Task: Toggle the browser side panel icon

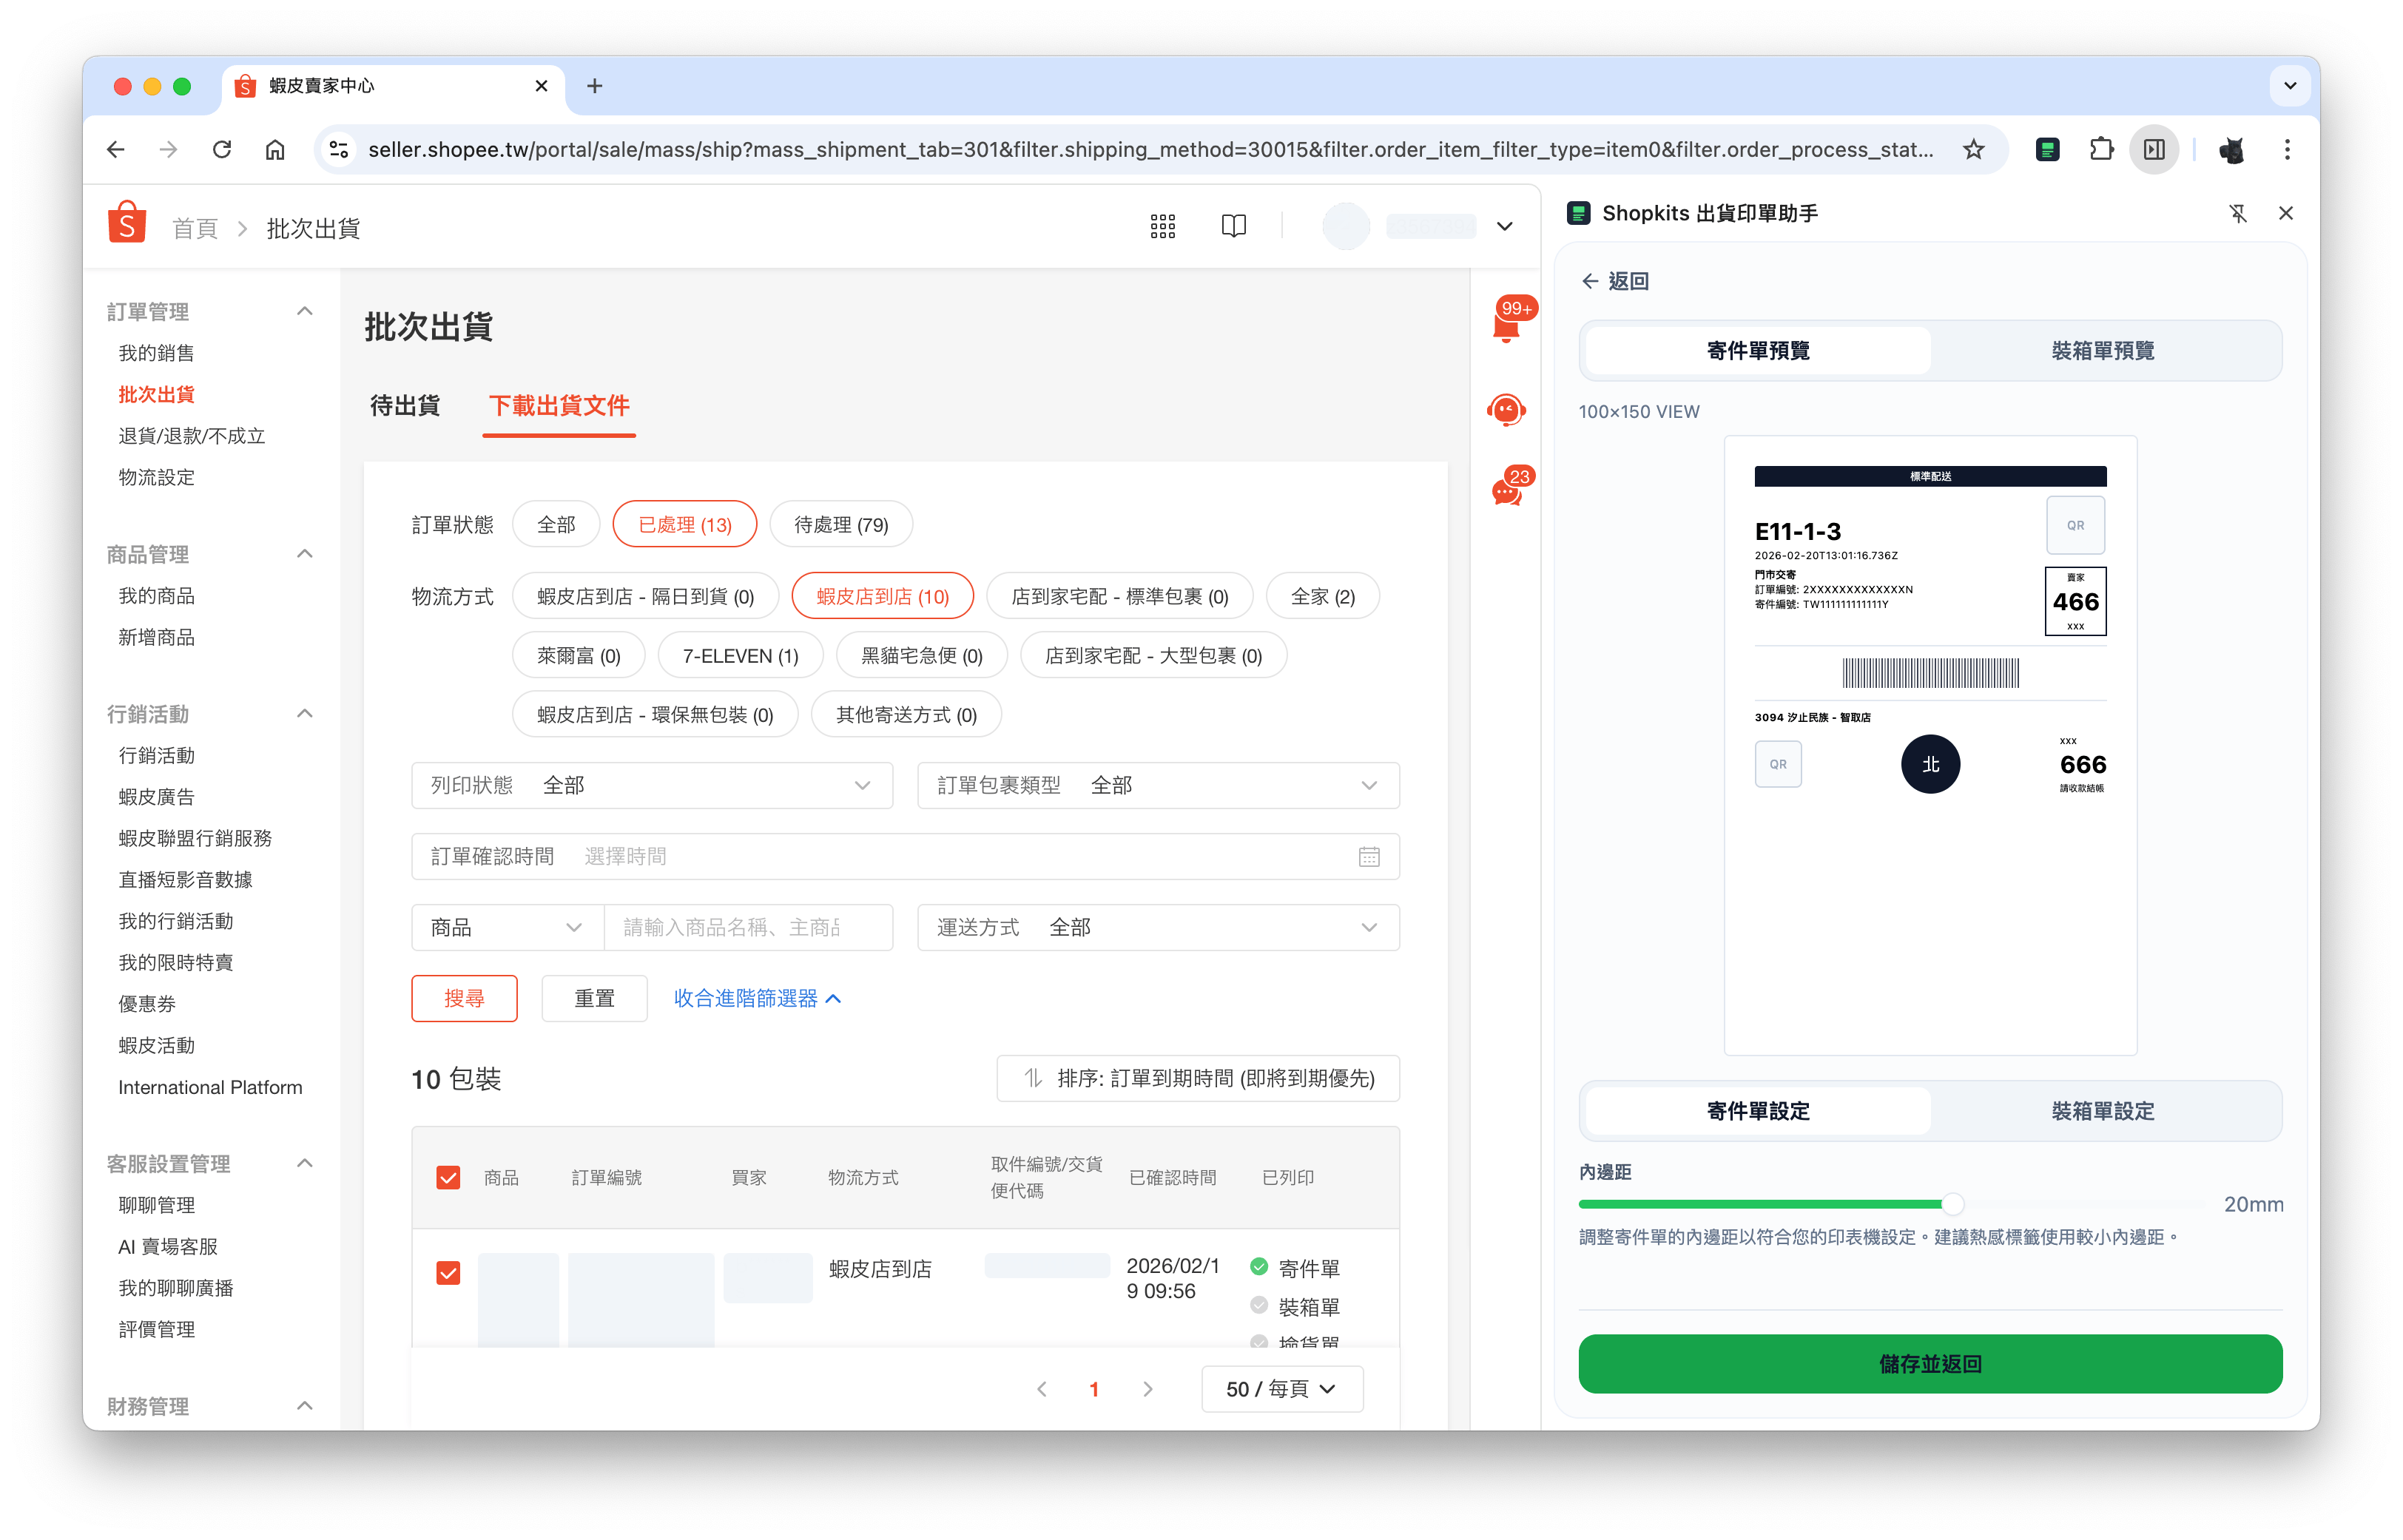Action: [x=2154, y=150]
